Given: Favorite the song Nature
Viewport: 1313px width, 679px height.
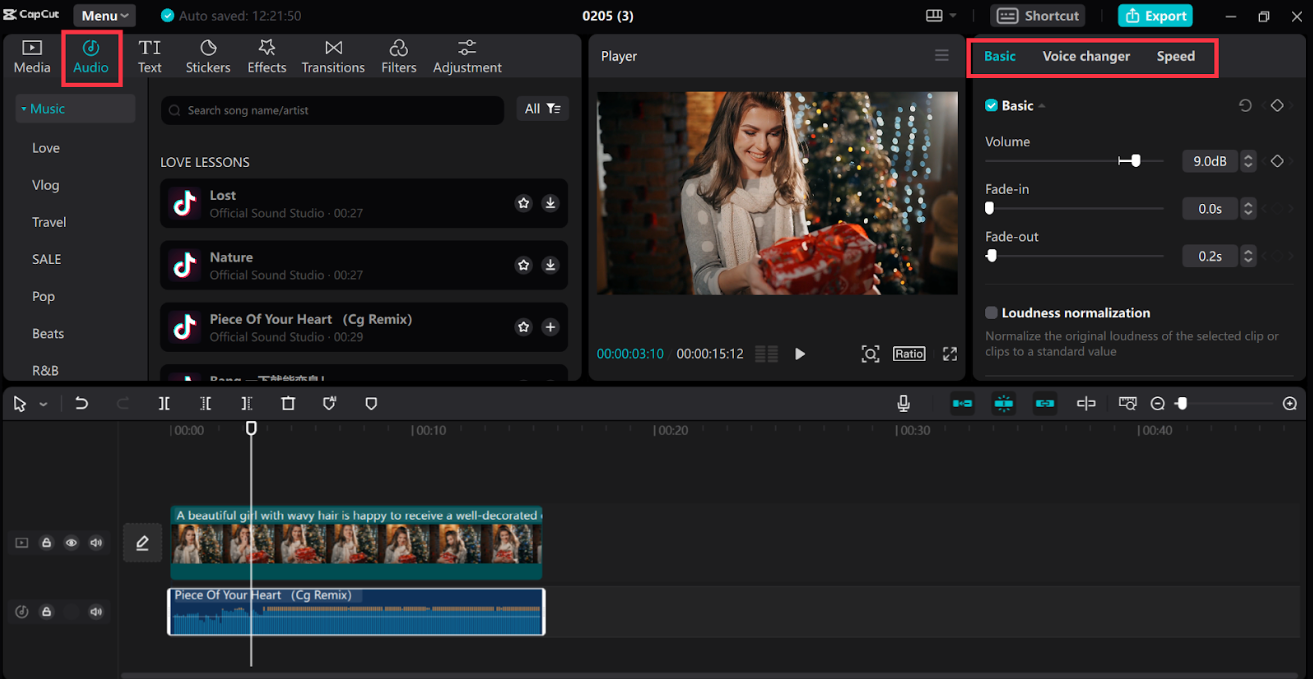Looking at the screenshot, I should (523, 265).
